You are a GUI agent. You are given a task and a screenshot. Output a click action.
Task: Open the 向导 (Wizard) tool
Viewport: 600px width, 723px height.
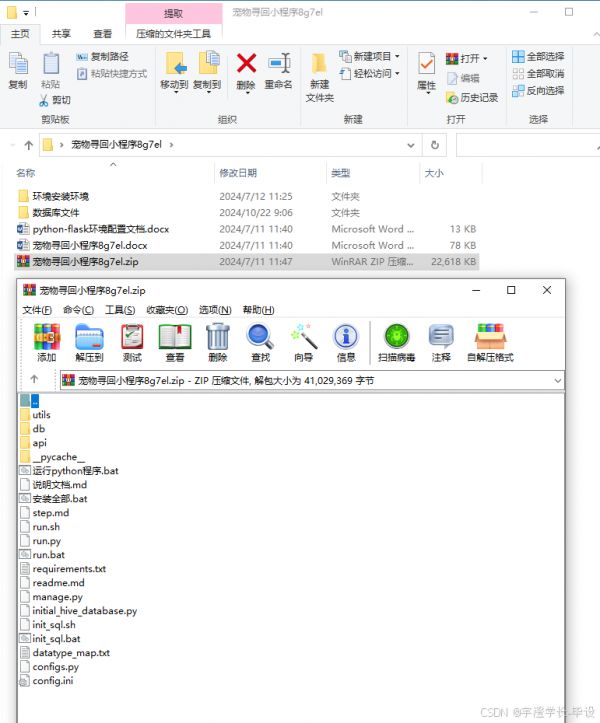point(303,342)
